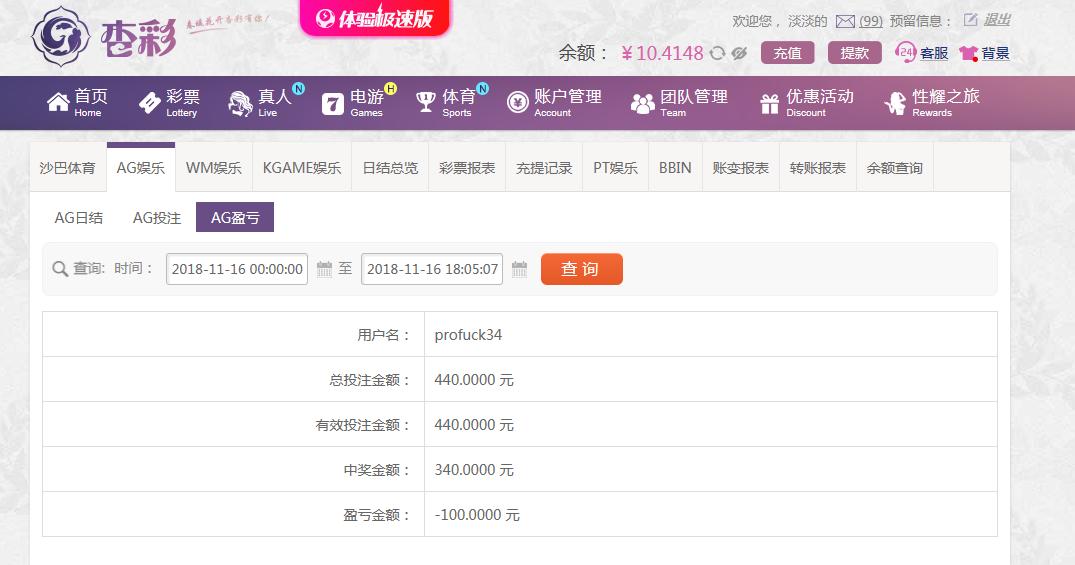Click the balance amount ¥10.4148
Image resolution: width=1075 pixels, height=565 pixels.
click(x=662, y=53)
